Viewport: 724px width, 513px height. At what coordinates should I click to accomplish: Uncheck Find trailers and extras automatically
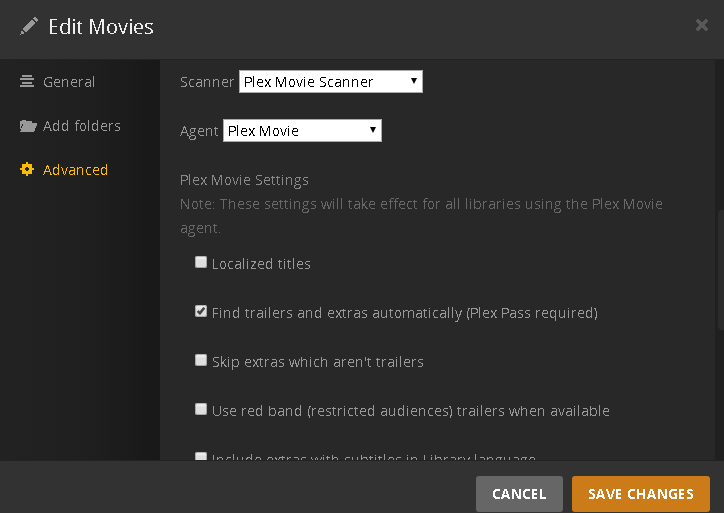coord(201,312)
